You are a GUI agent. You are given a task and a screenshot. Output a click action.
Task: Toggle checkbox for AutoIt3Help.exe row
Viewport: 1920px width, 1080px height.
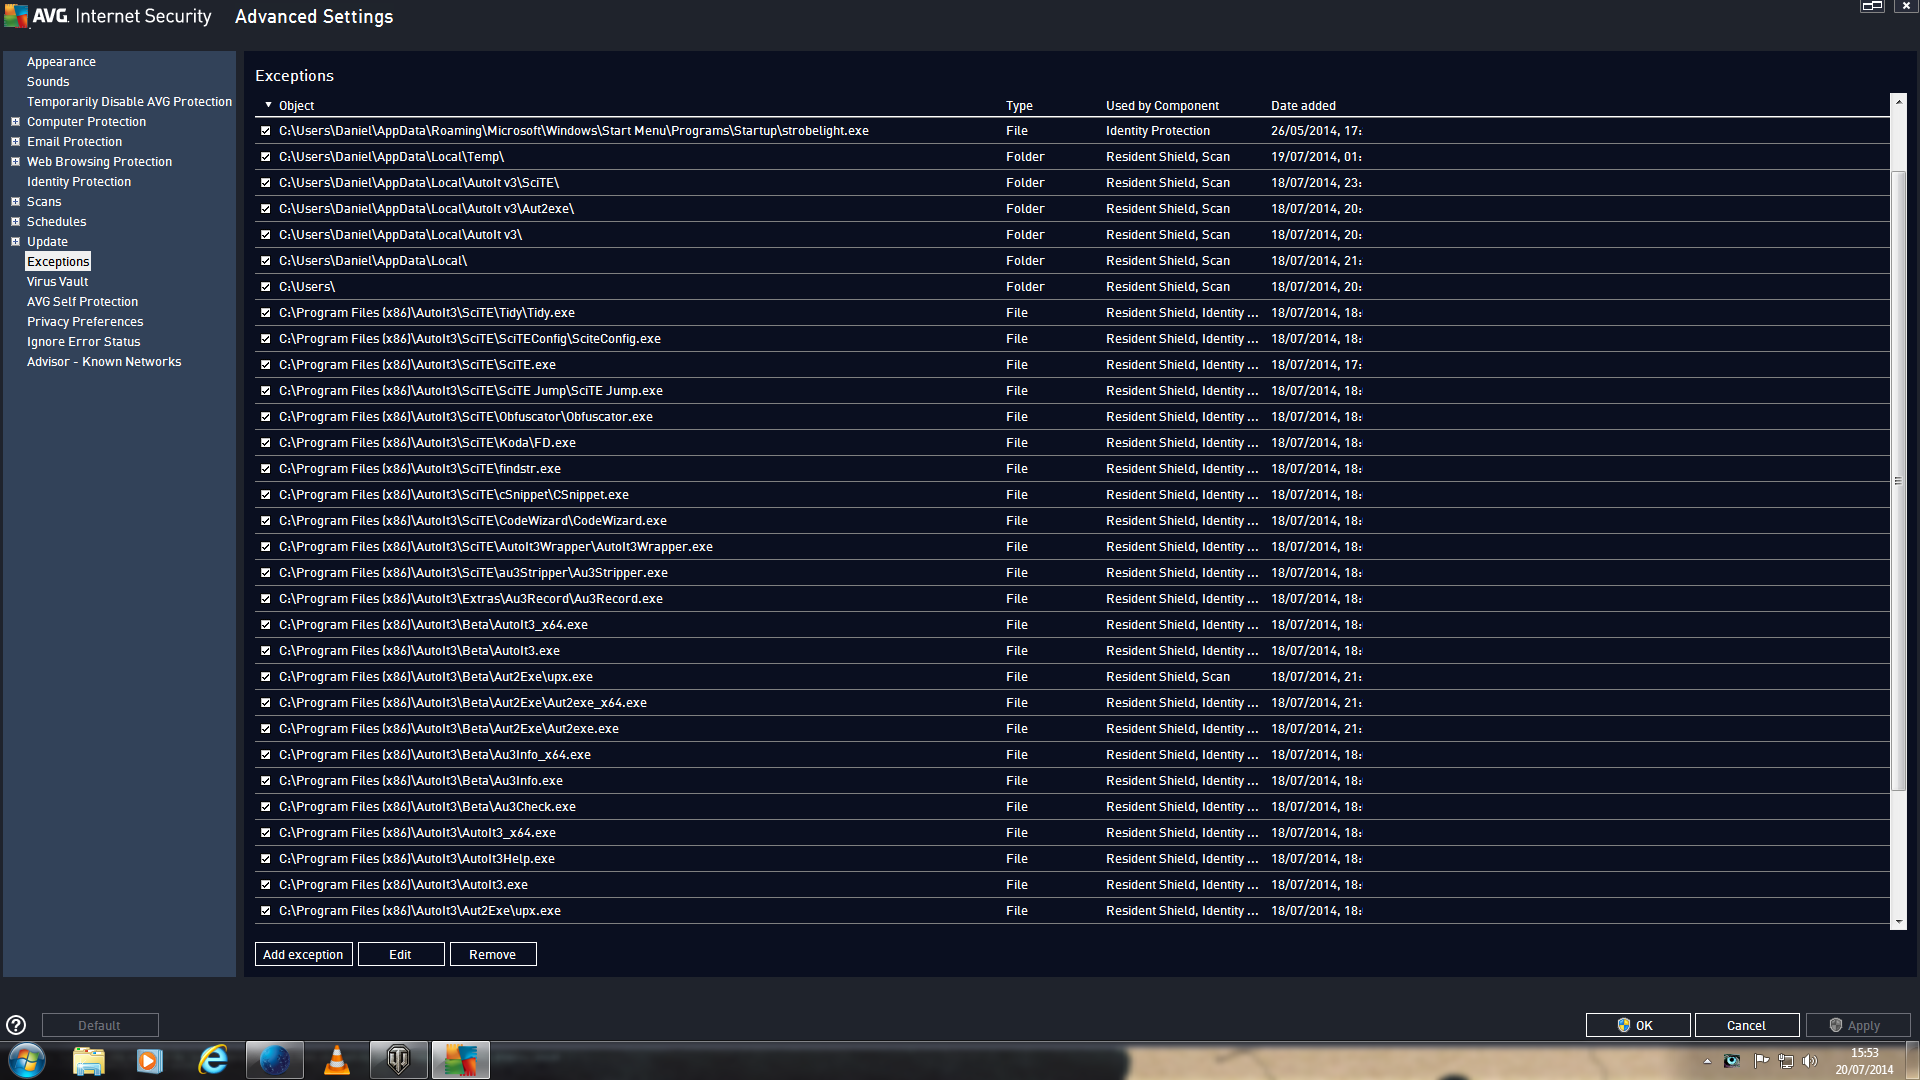click(x=266, y=859)
